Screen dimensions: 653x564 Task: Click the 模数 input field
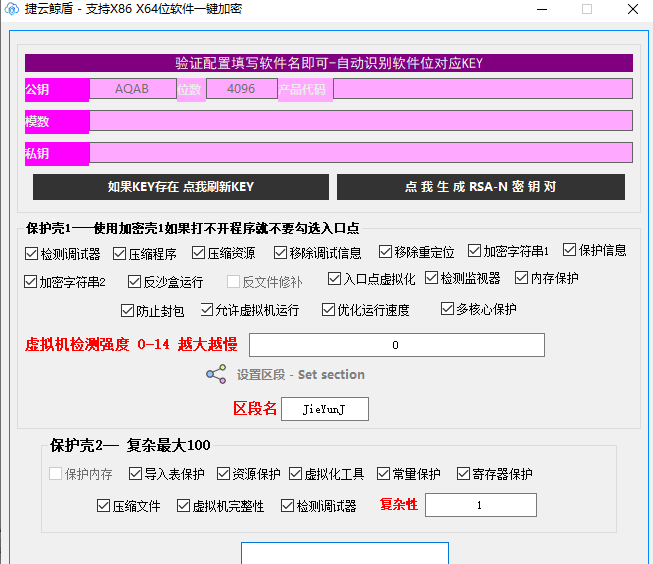tap(361, 121)
